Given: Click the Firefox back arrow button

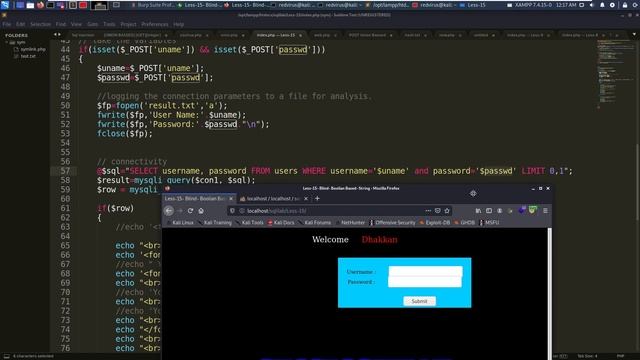Looking at the screenshot, I should (169, 211).
